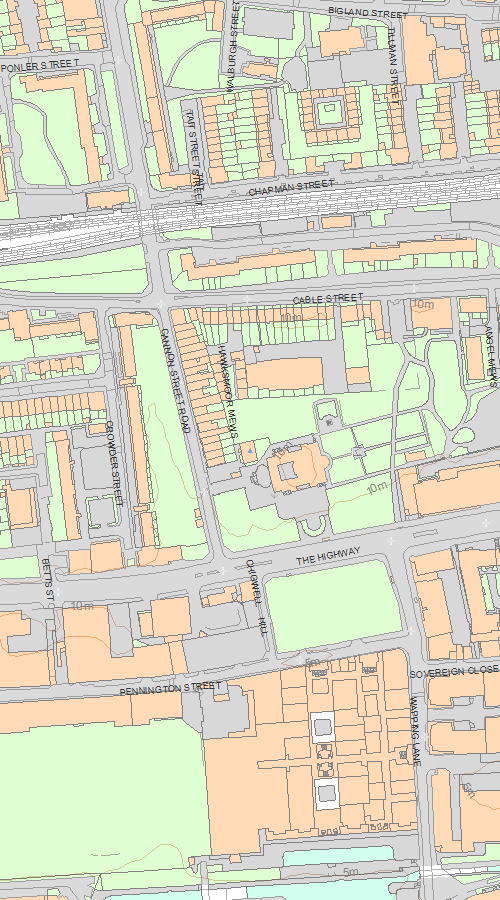Click The Highway road label

pyautogui.click(x=328, y=555)
